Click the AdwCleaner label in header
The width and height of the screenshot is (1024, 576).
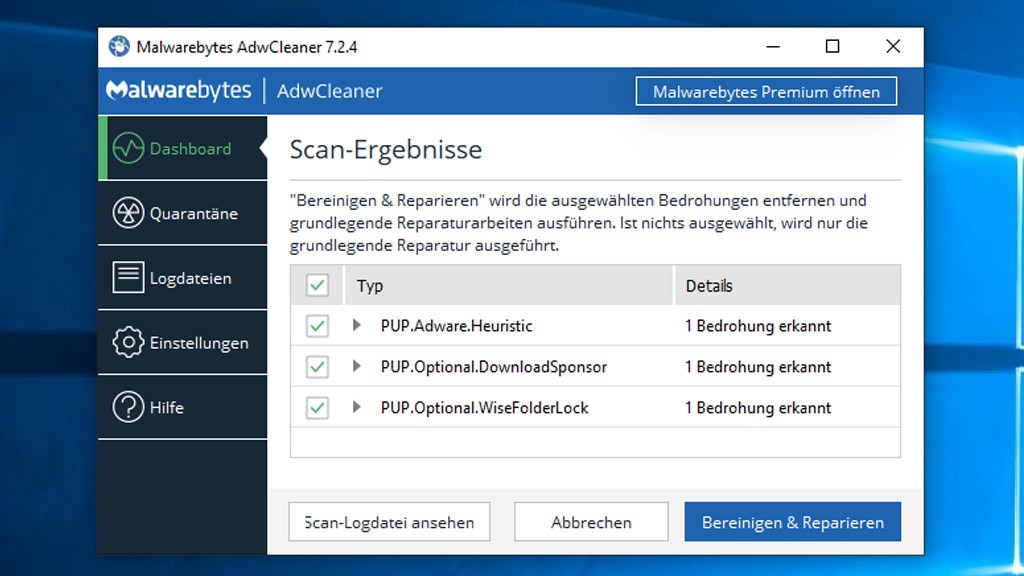[330, 91]
